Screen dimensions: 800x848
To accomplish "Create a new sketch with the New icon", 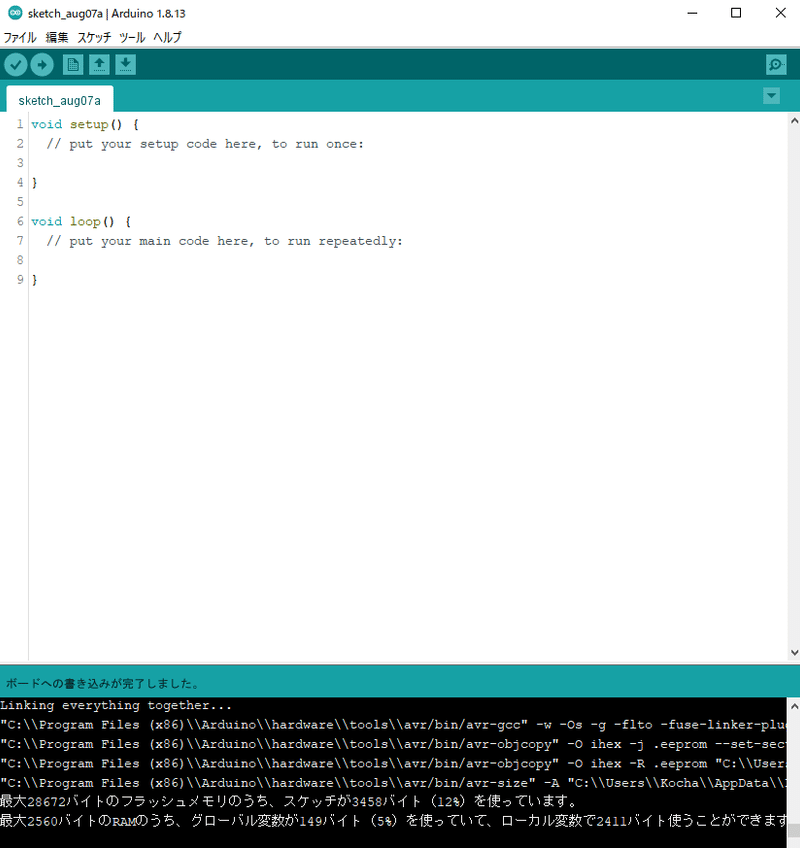I will click(x=72, y=65).
